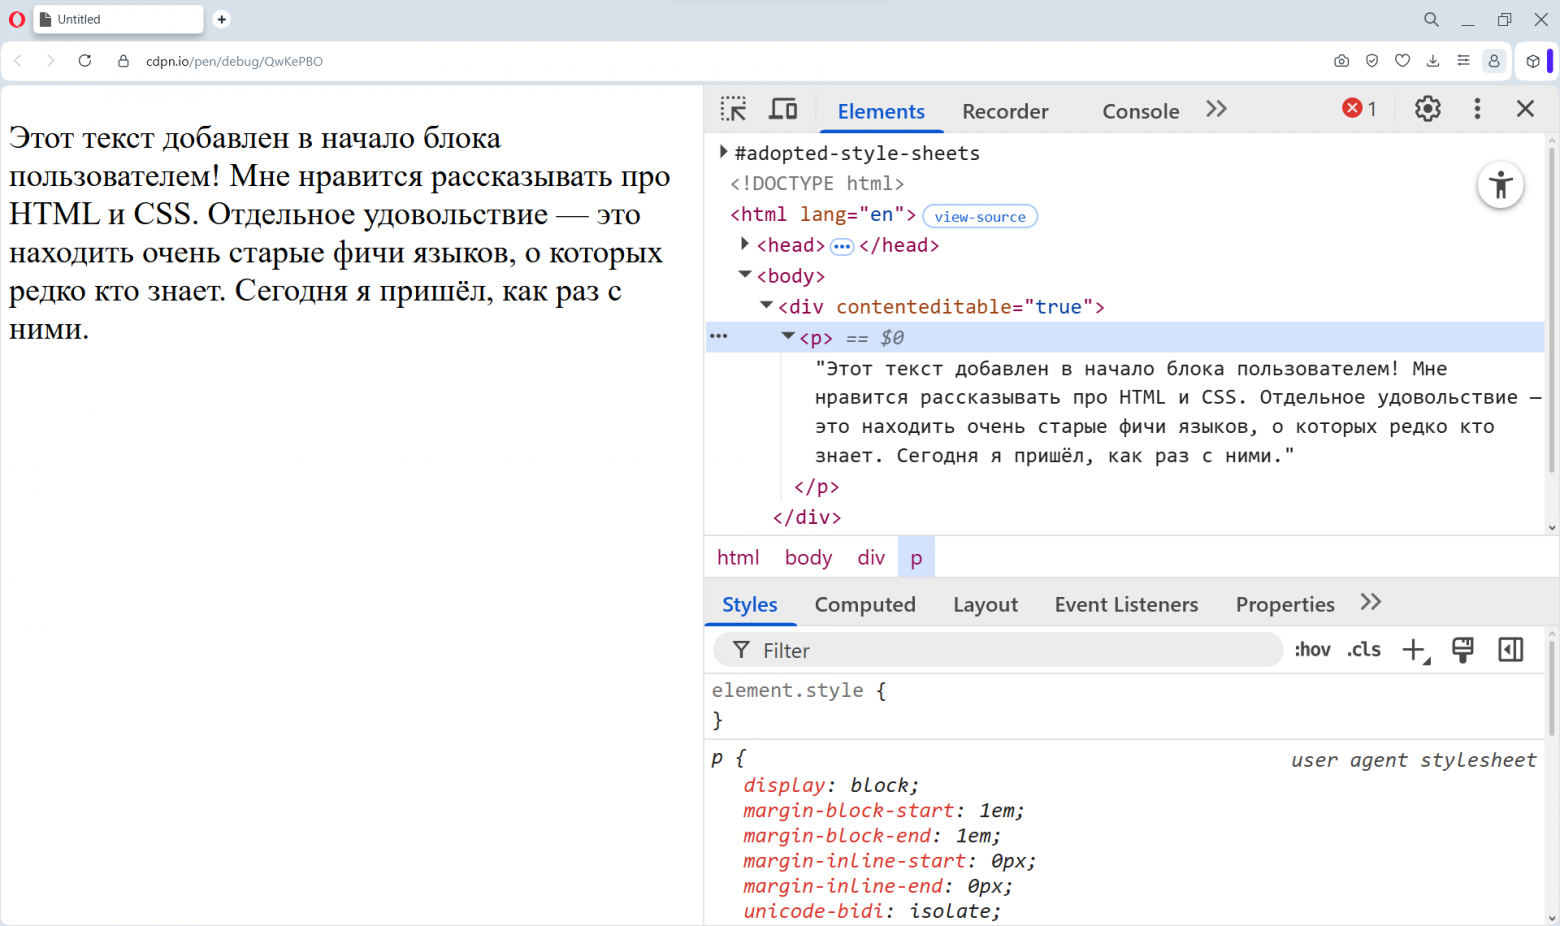The width and height of the screenshot is (1560, 926).
Task: Show more DevTools panel tabs
Action: click(x=1216, y=109)
